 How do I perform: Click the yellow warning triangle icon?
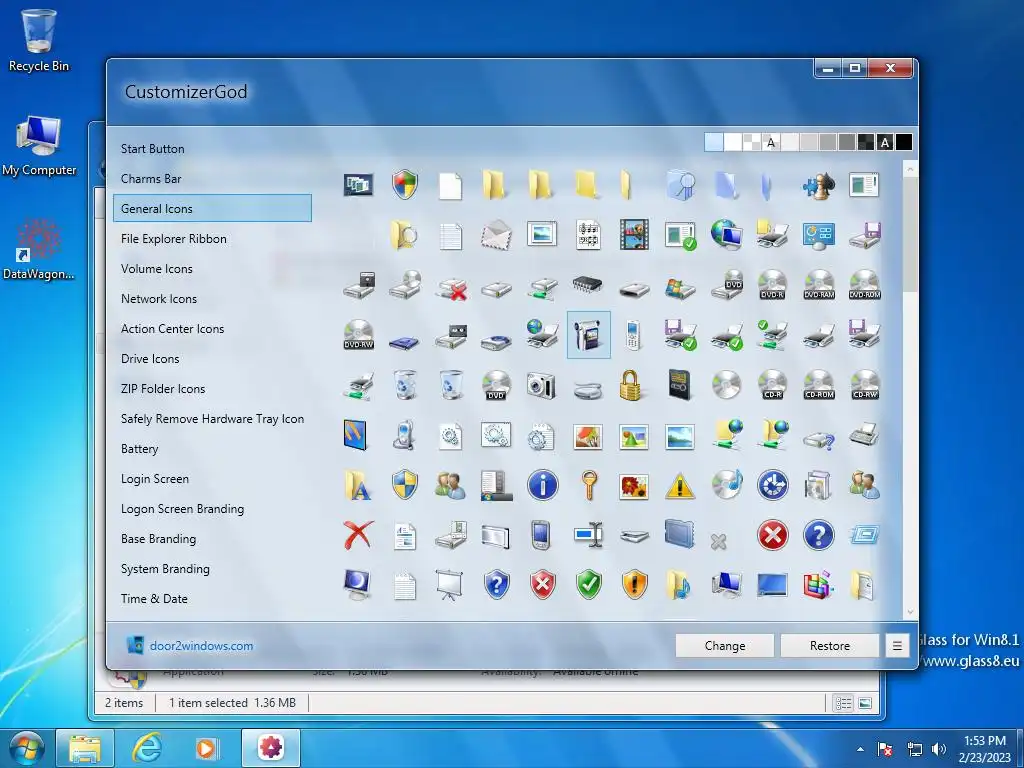point(680,486)
